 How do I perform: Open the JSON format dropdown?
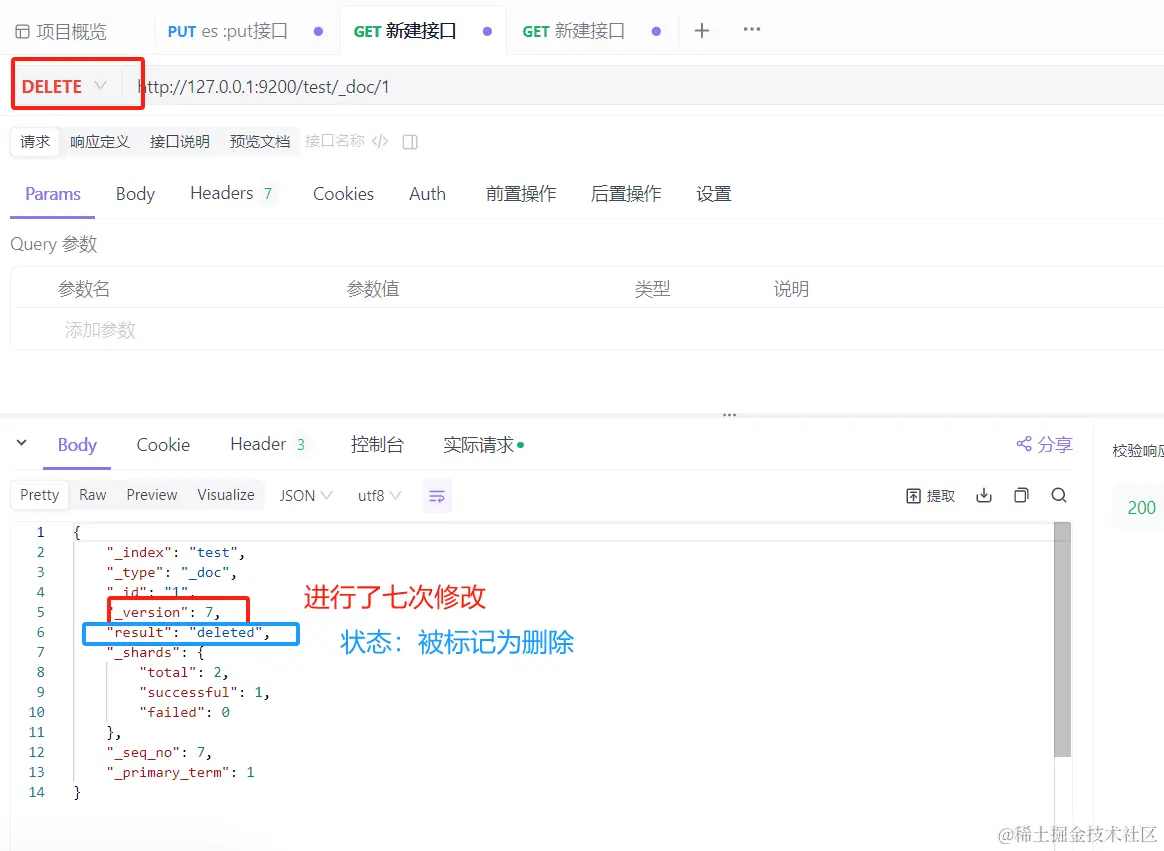[x=305, y=495]
